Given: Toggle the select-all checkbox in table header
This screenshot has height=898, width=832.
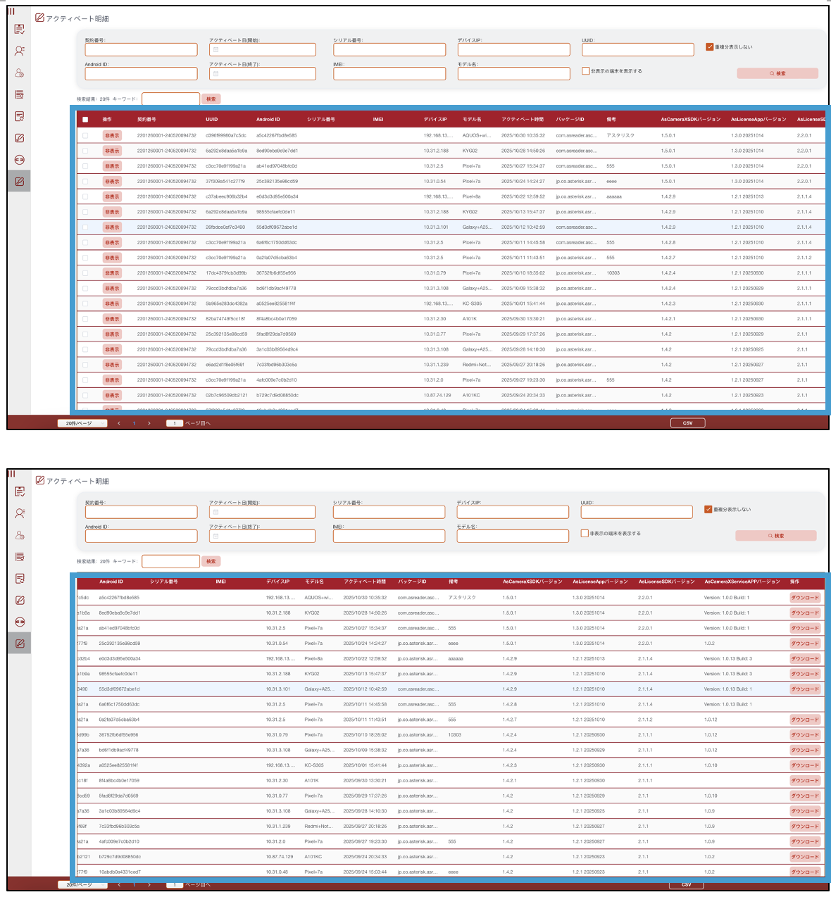Looking at the screenshot, I should click(x=85, y=119).
